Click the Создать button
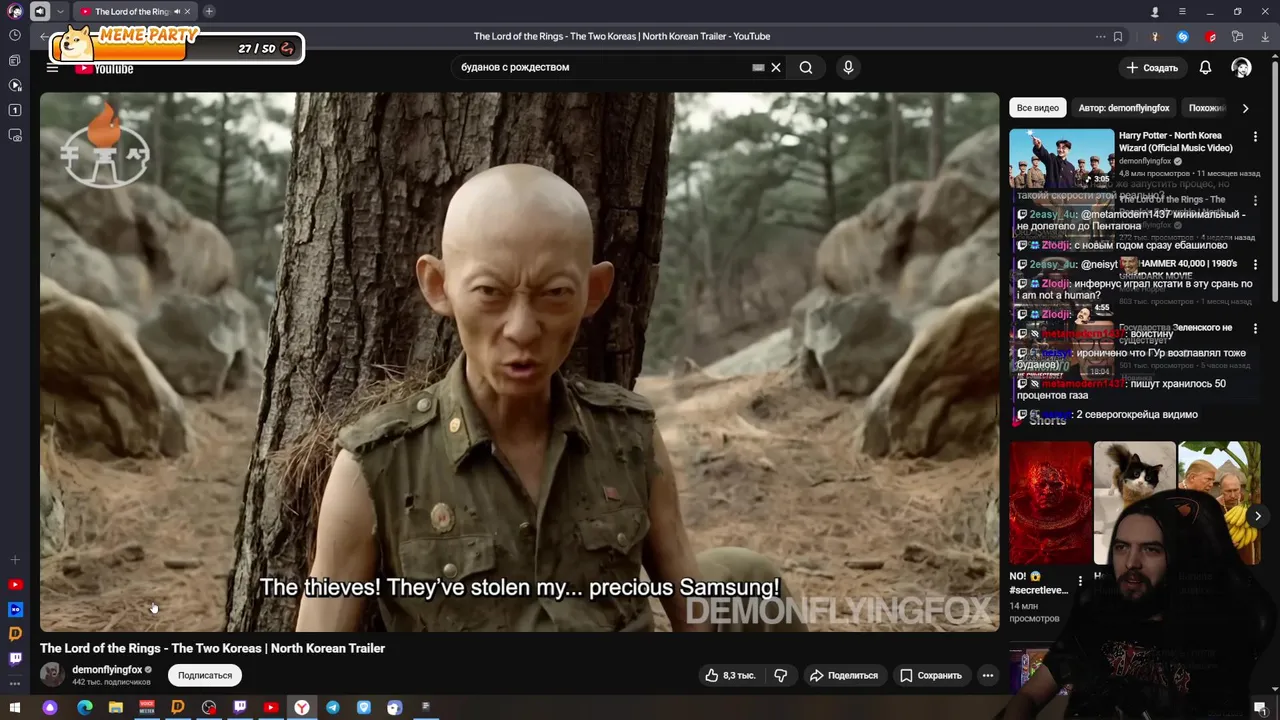The image size is (1280, 720). pyautogui.click(x=1152, y=67)
